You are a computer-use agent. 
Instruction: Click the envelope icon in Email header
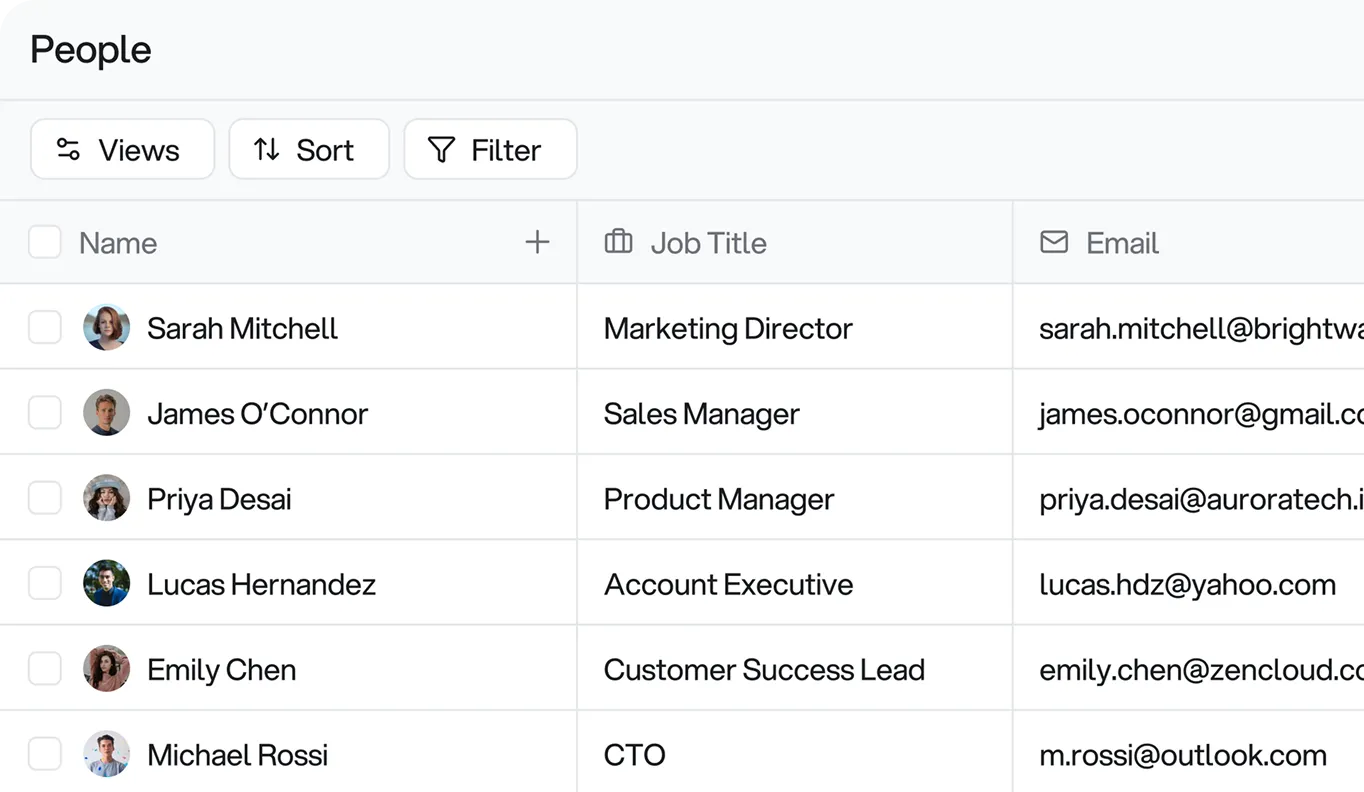point(1053,242)
